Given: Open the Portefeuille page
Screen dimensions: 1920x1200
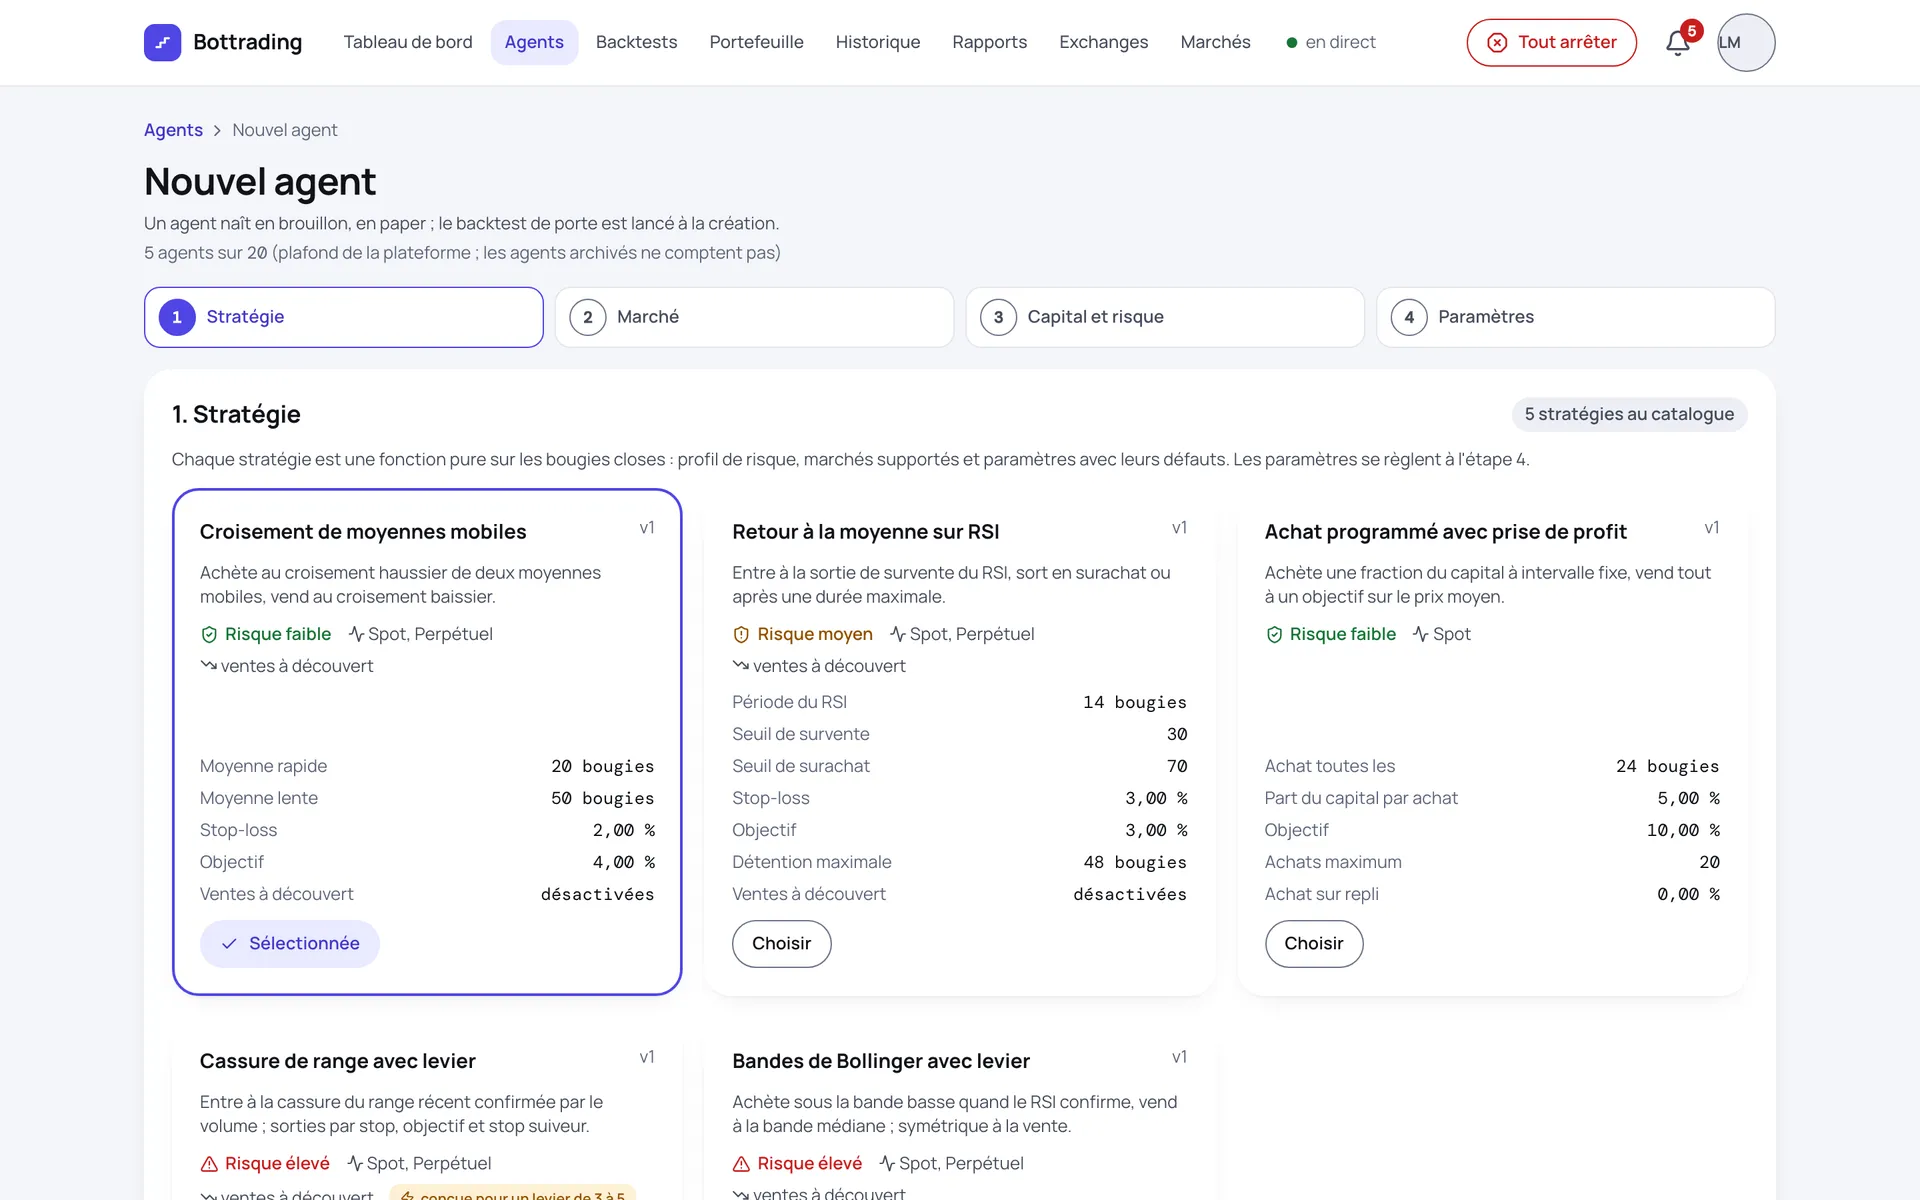Looking at the screenshot, I should pos(756,42).
